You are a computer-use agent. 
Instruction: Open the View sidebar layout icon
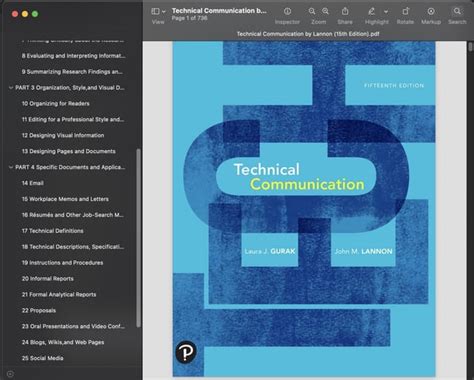pos(155,11)
